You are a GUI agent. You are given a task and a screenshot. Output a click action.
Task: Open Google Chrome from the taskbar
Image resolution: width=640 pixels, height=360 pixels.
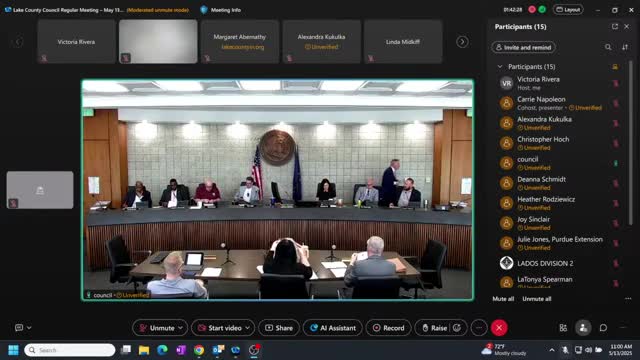[199, 350]
